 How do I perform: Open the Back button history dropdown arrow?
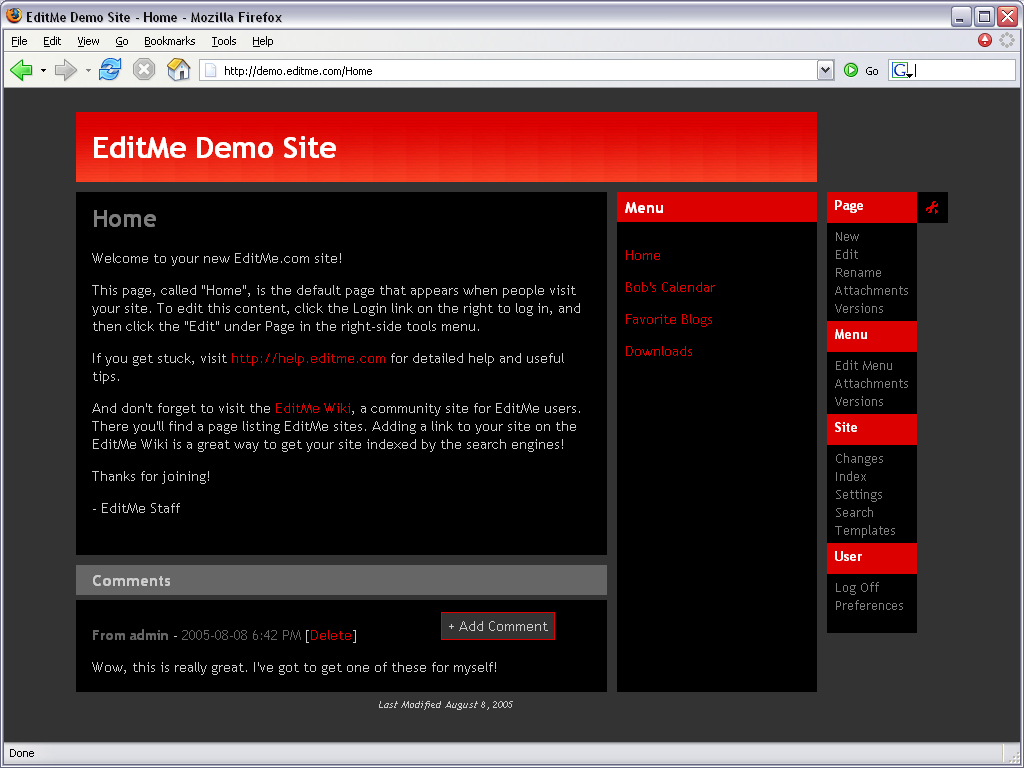[x=43, y=71]
